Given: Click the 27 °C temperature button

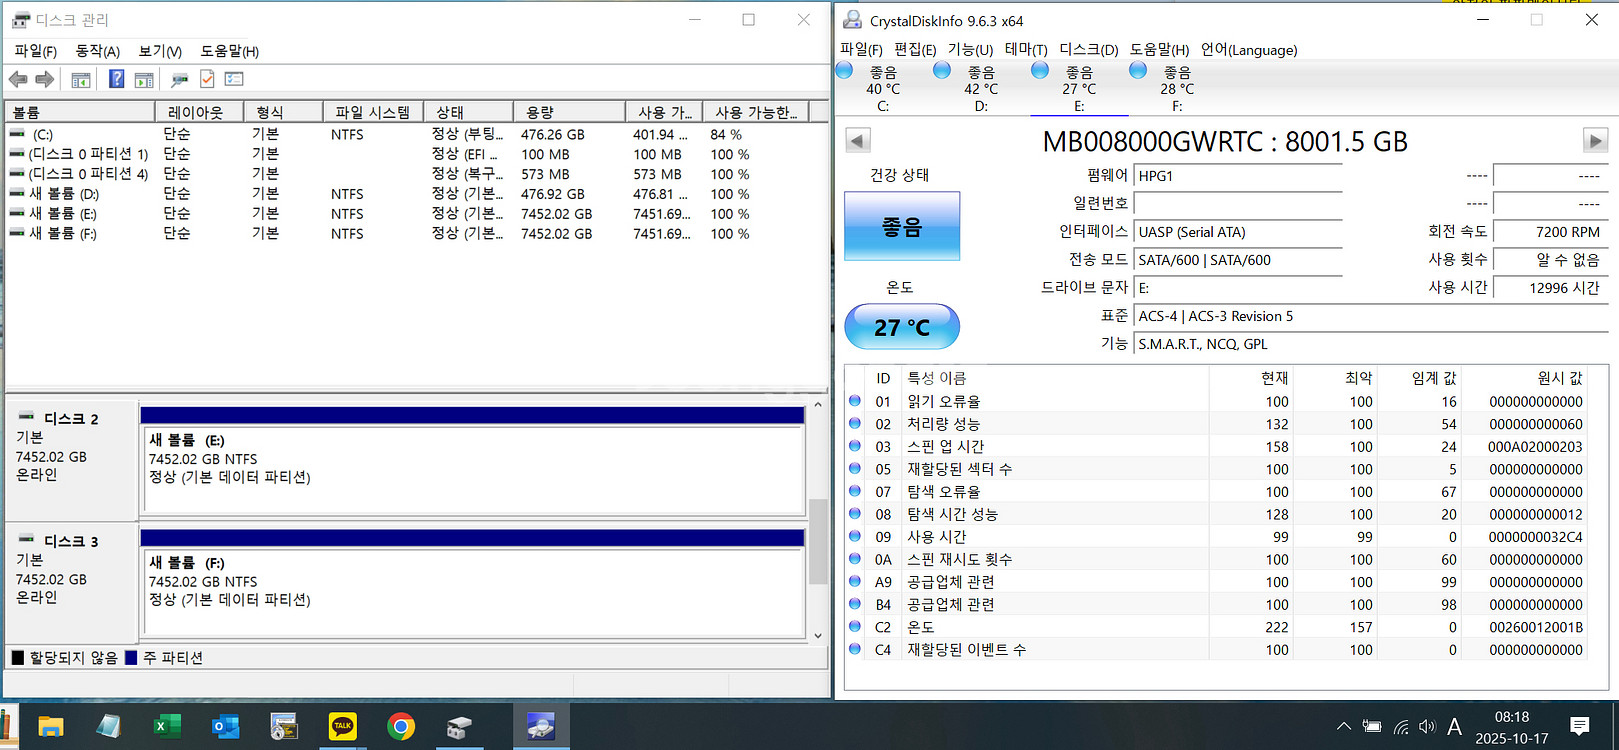Looking at the screenshot, I should pyautogui.click(x=901, y=327).
